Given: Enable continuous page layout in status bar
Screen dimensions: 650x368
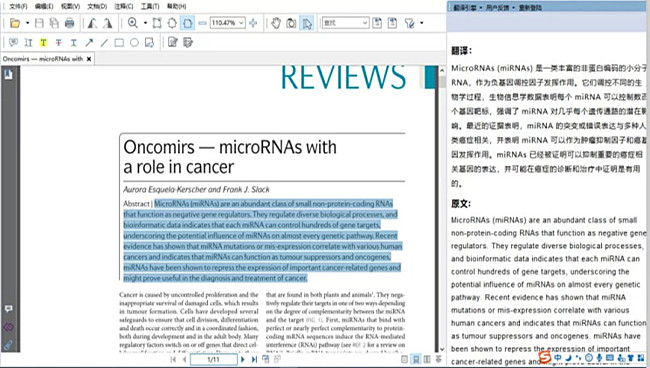Looking at the screenshot, I should click(x=416, y=359).
